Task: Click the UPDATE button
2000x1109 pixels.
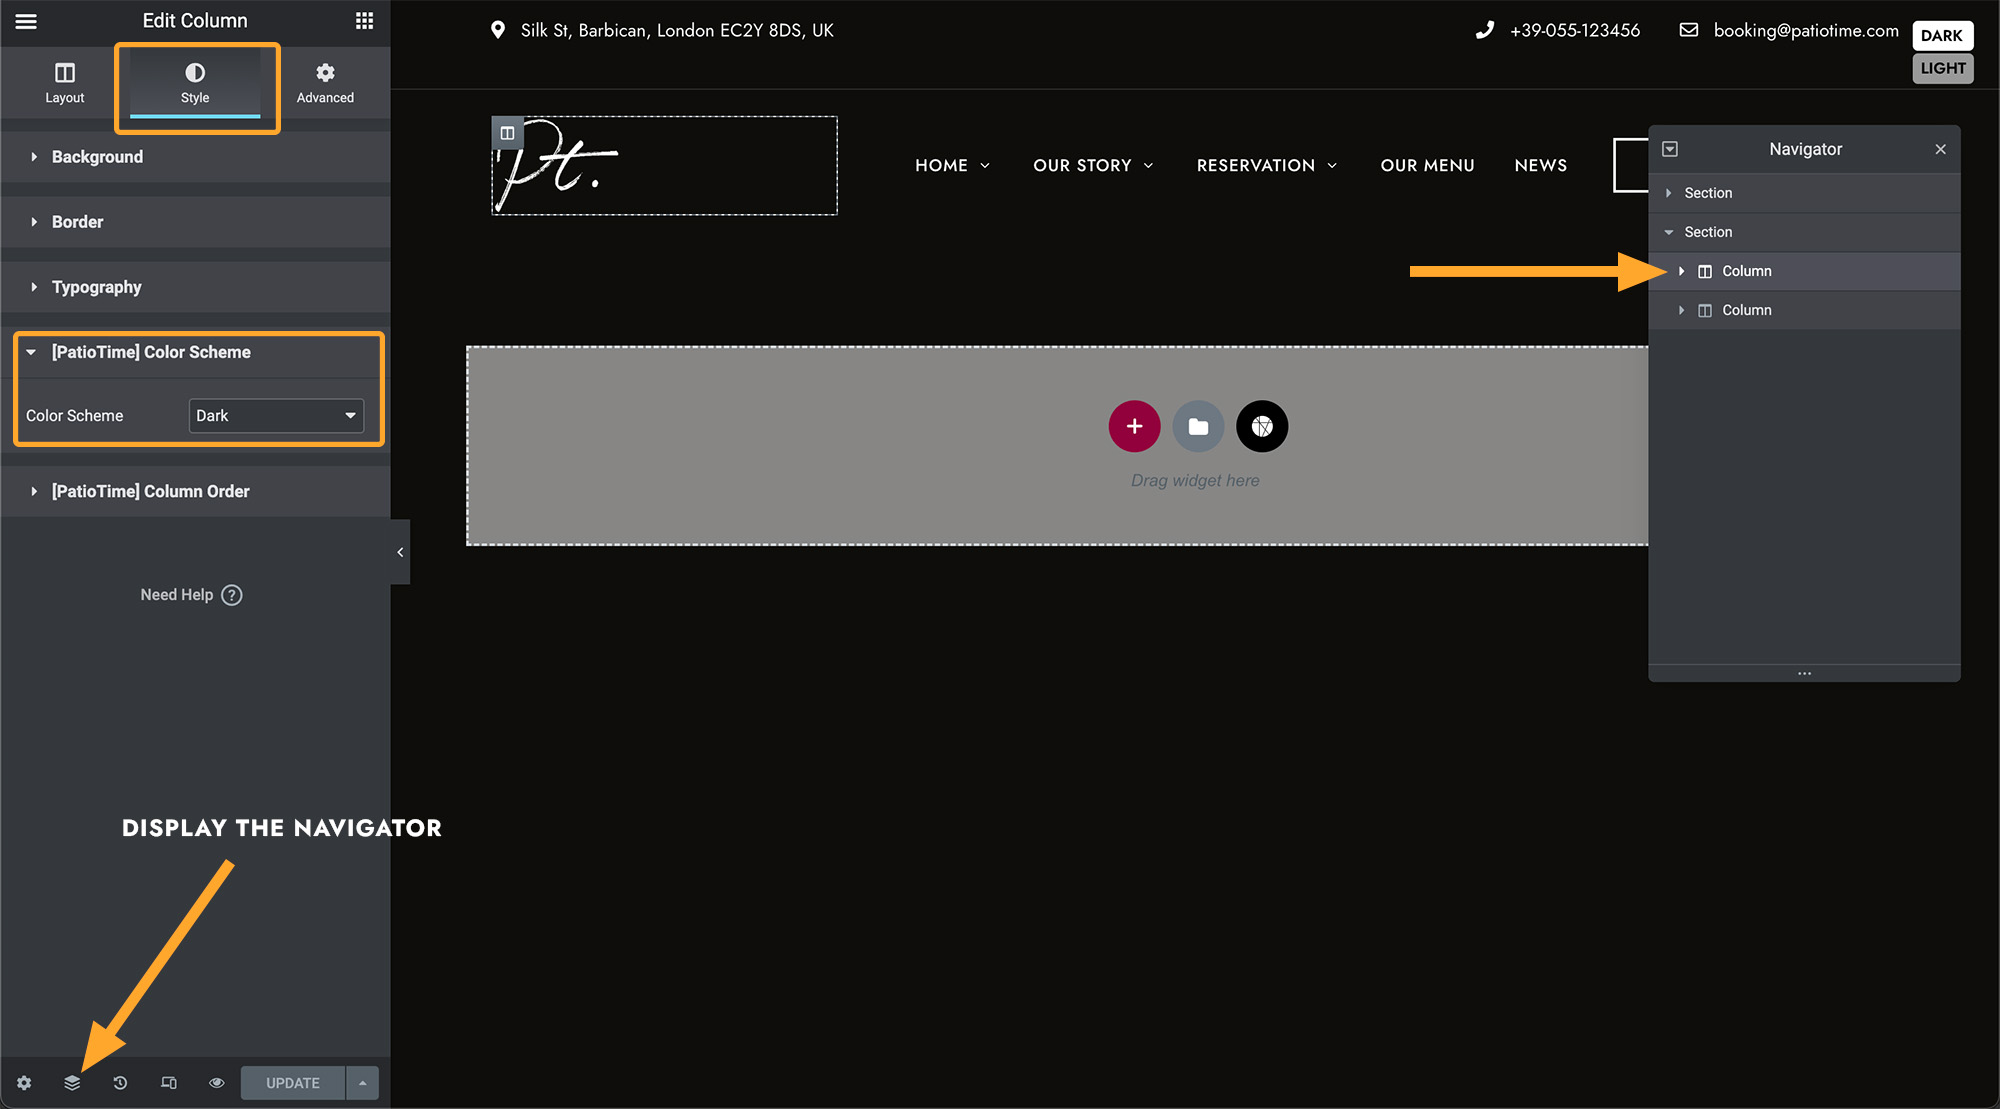Action: tap(292, 1083)
